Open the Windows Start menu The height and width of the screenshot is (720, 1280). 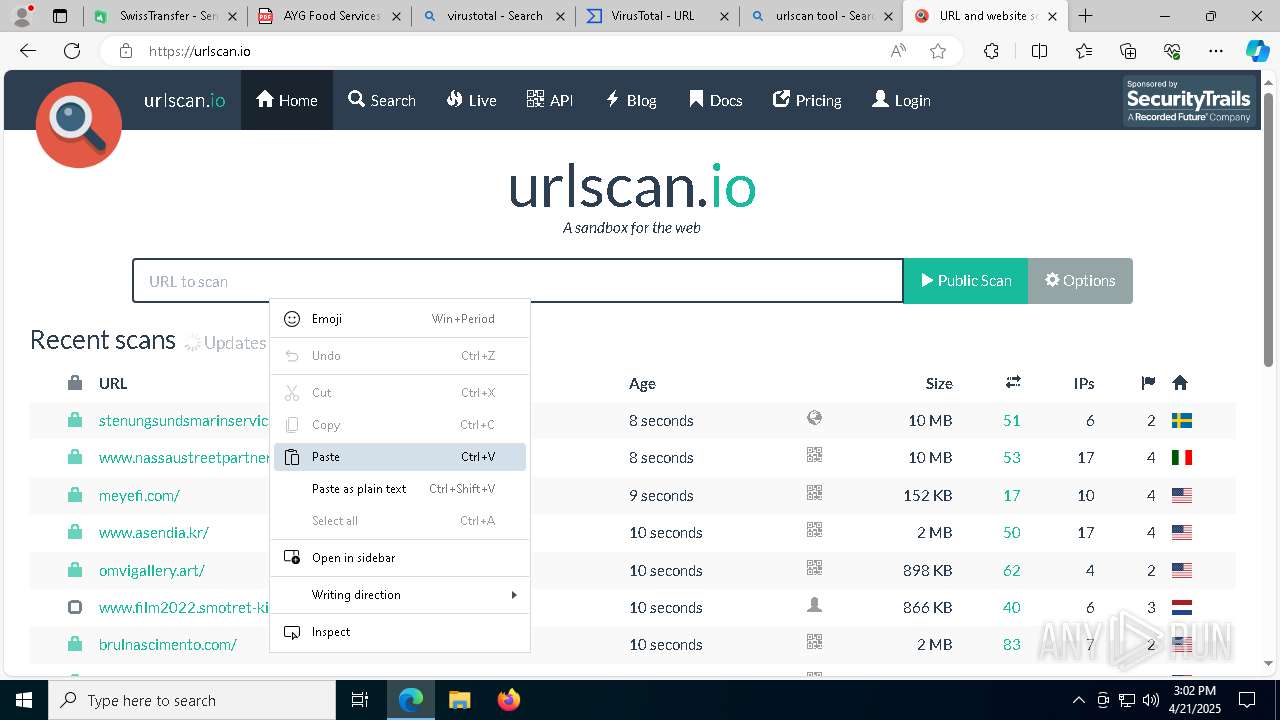[x=23, y=700]
